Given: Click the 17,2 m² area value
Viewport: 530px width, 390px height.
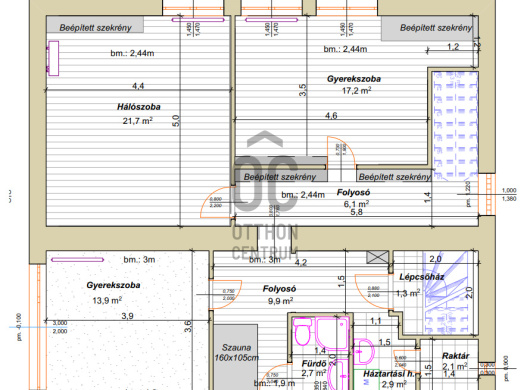Looking at the screenshot, I should coord(357,91).
